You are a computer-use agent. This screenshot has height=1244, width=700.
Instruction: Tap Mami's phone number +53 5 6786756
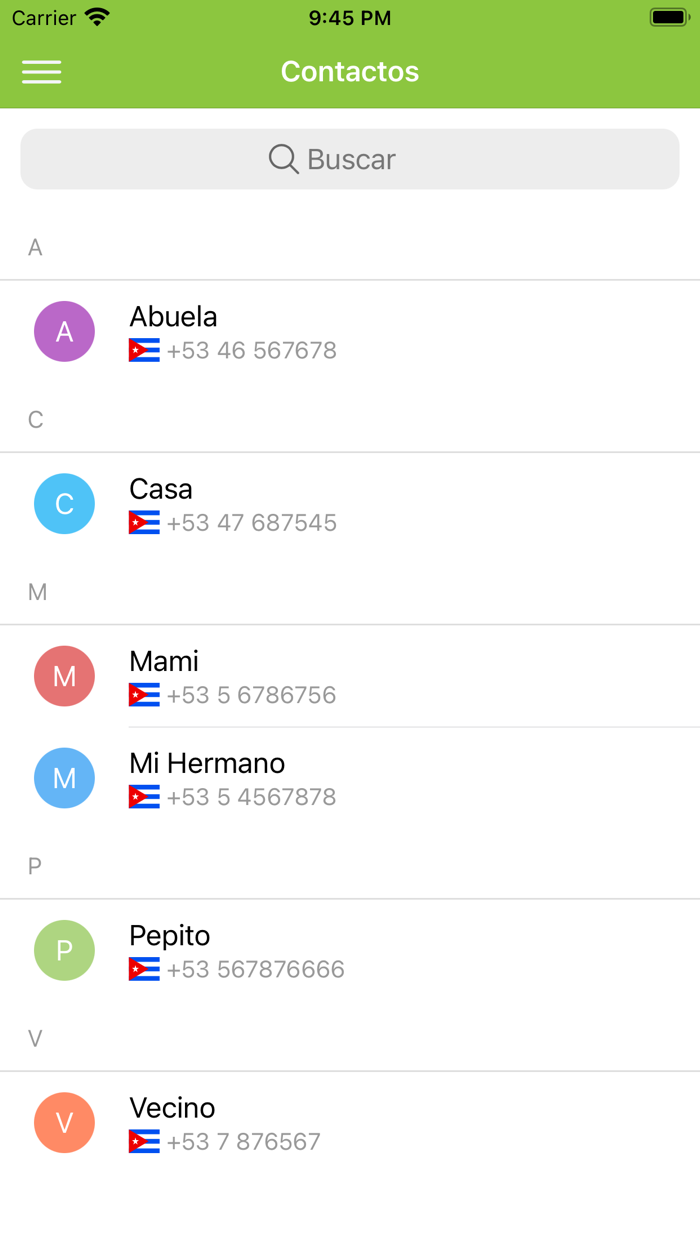252,694
